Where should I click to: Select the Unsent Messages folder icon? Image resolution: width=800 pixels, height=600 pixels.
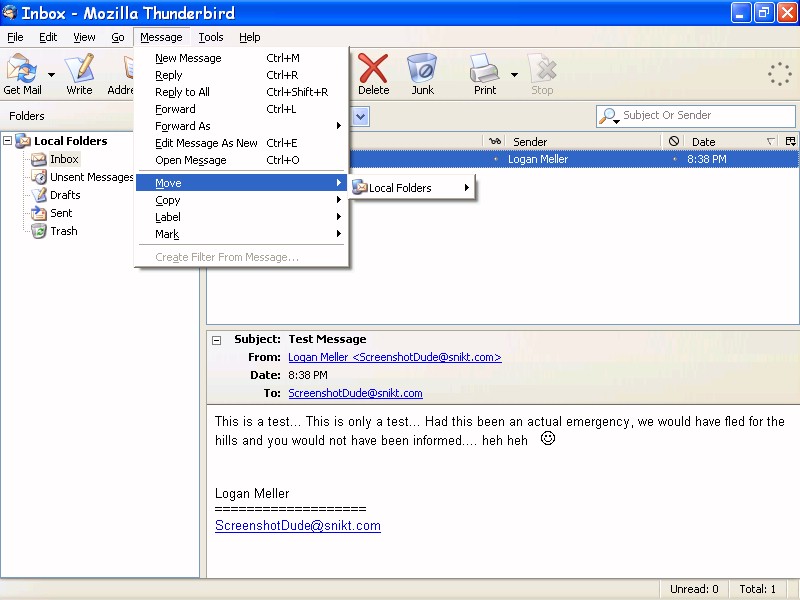[x=39, y=177]
